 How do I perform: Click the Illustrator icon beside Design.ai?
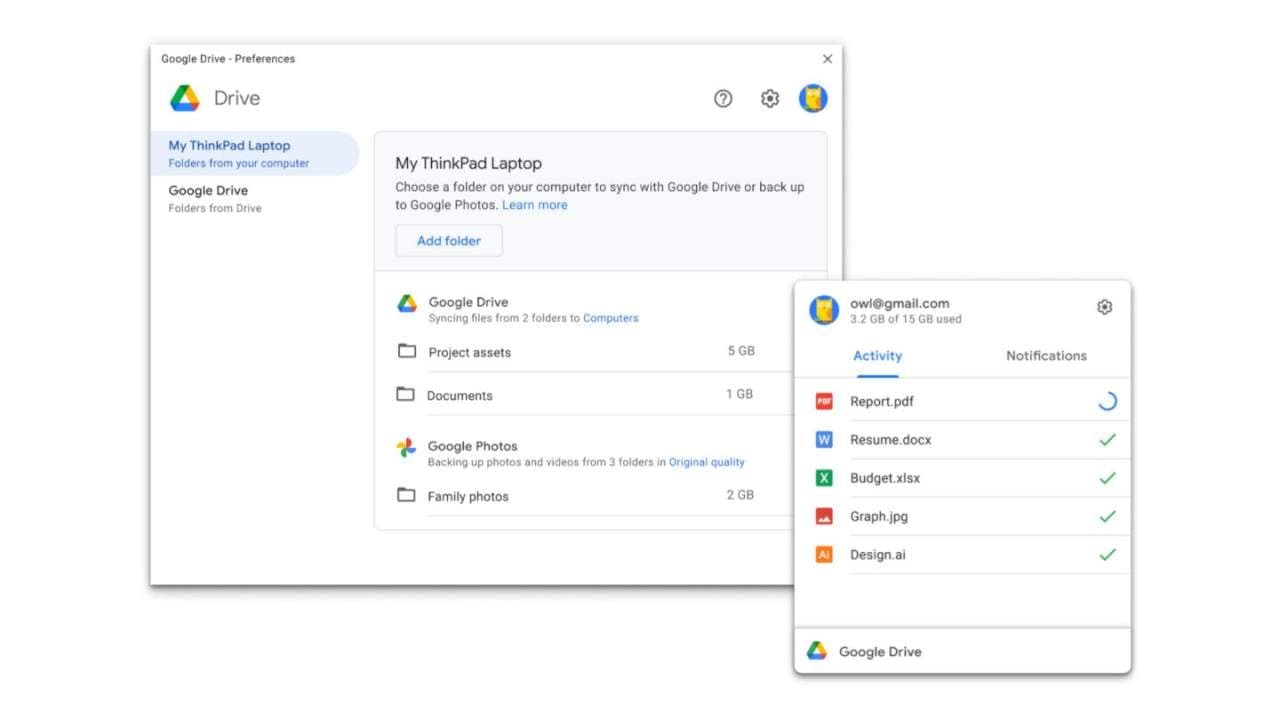point(823,554)
